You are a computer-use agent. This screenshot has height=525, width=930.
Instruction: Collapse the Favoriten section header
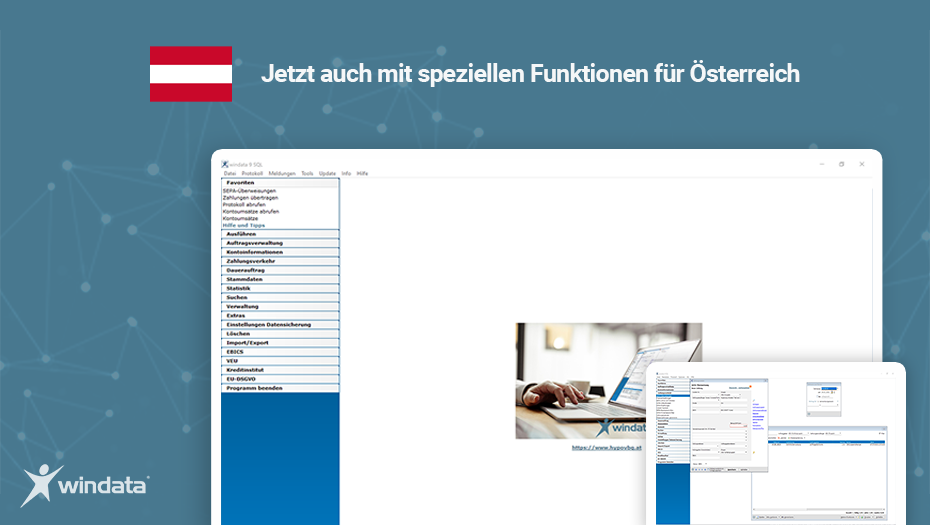(280, 183)
